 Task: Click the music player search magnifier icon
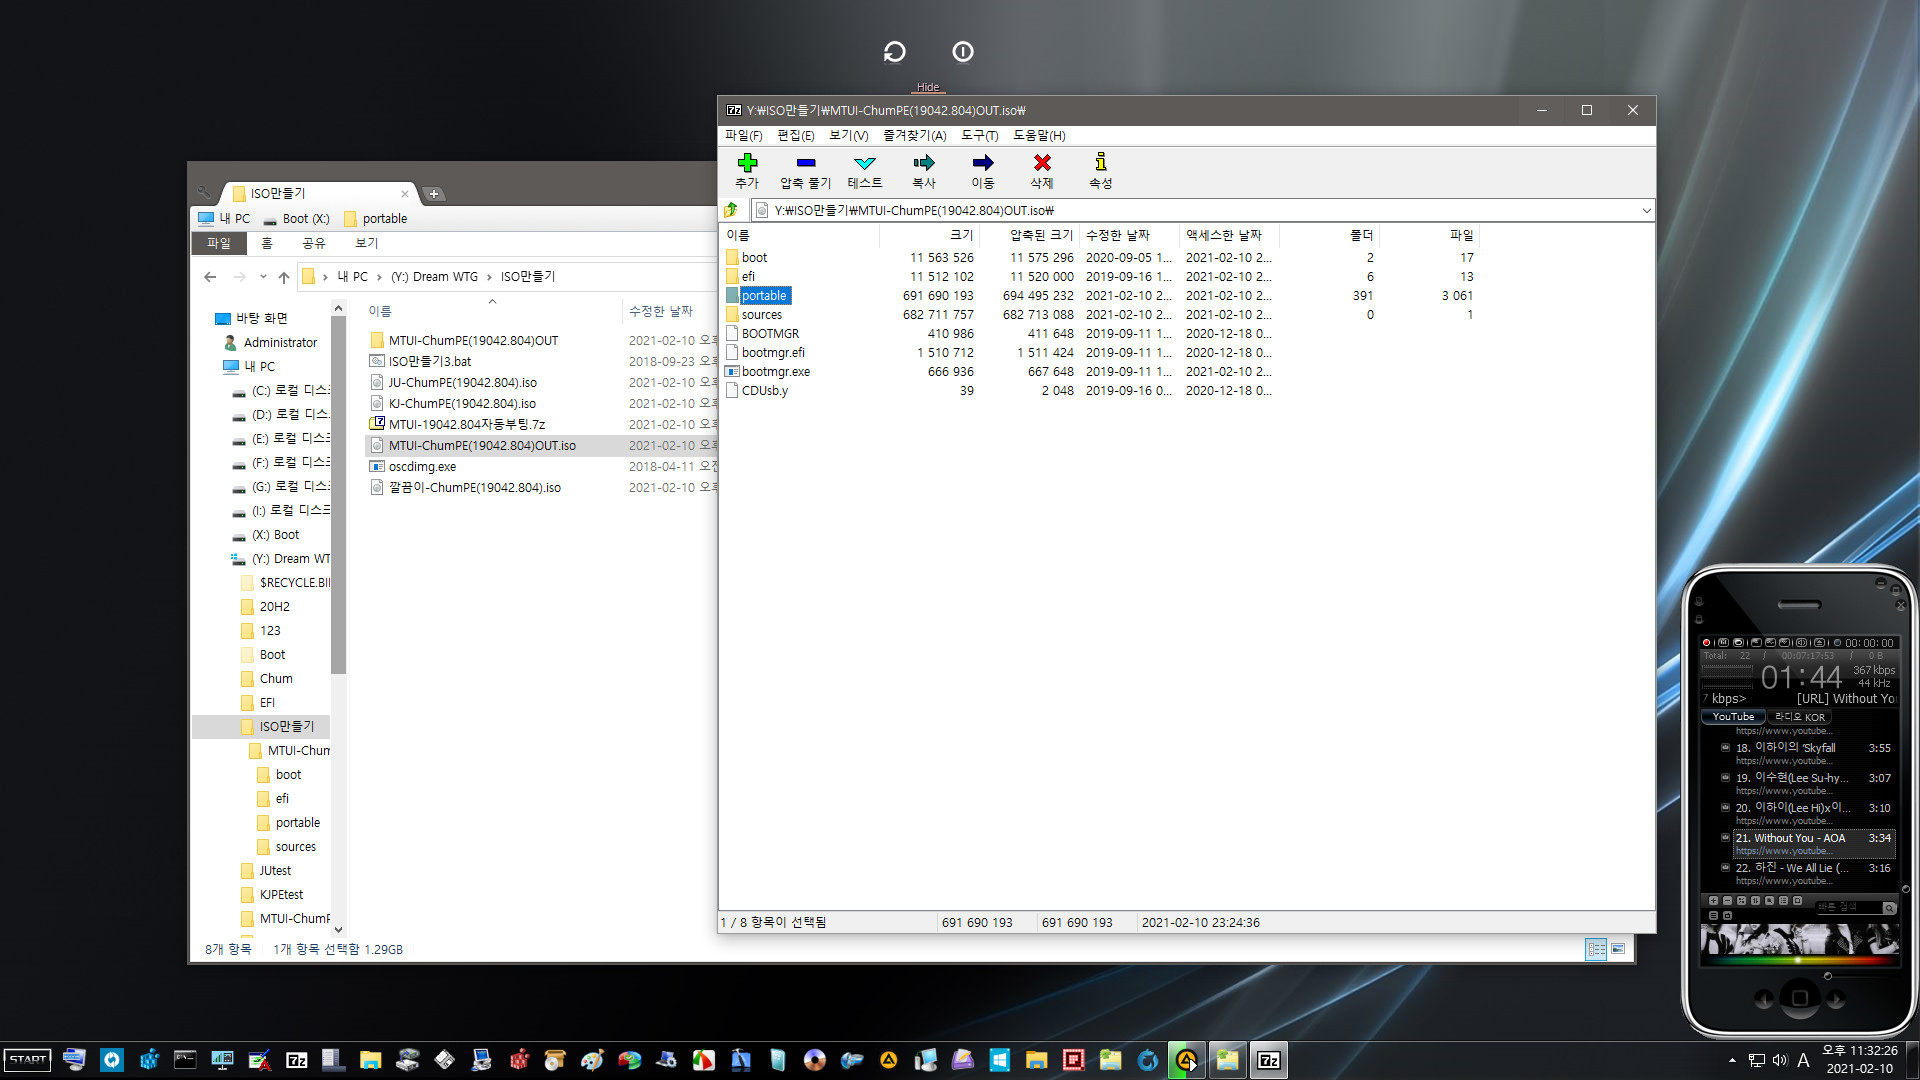[x=1889, y=908]
